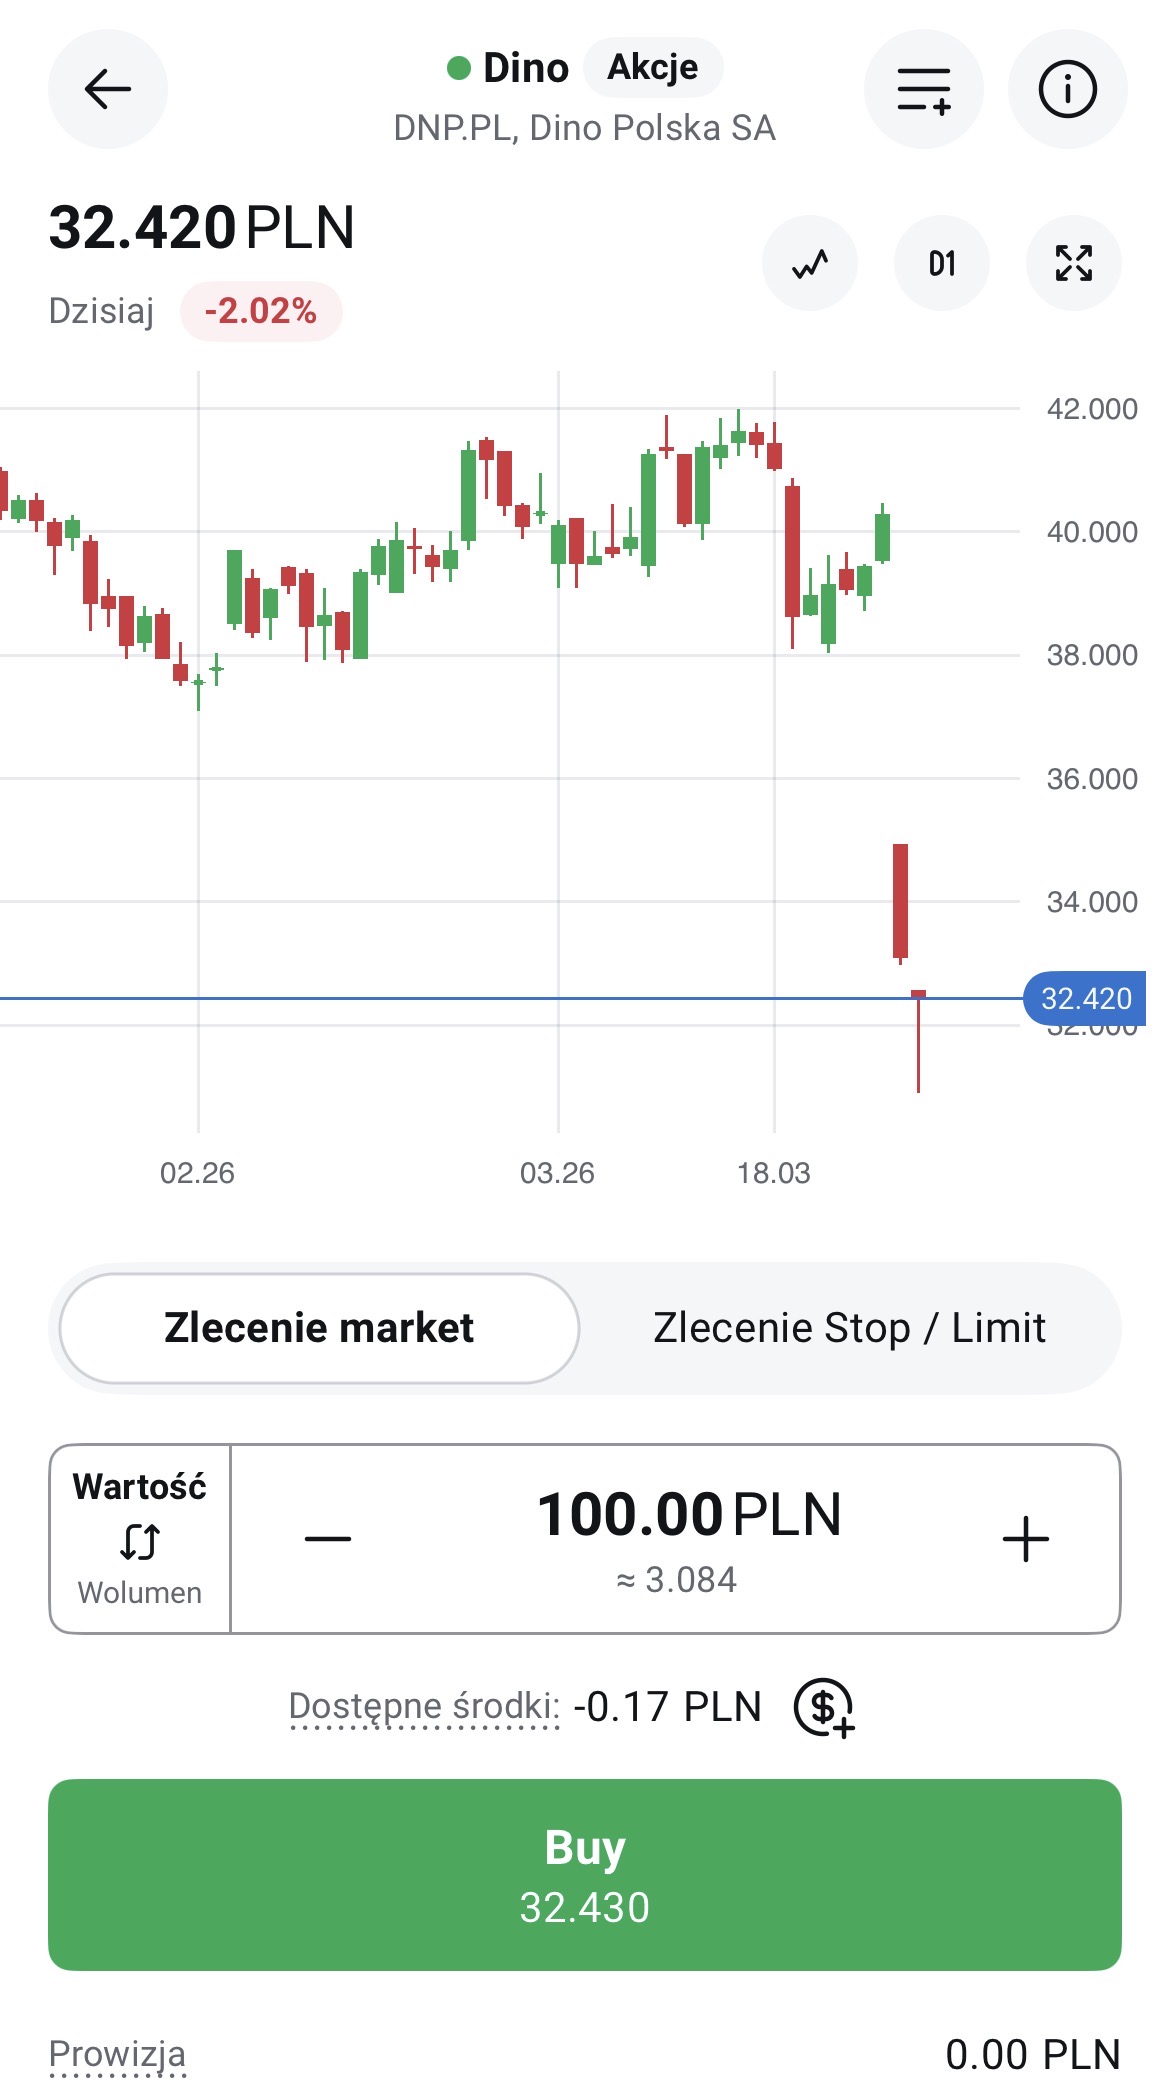The image size is (1170, 2097).
Task: Open the Prowizja commission details
Action: (x=117, y=2054)
